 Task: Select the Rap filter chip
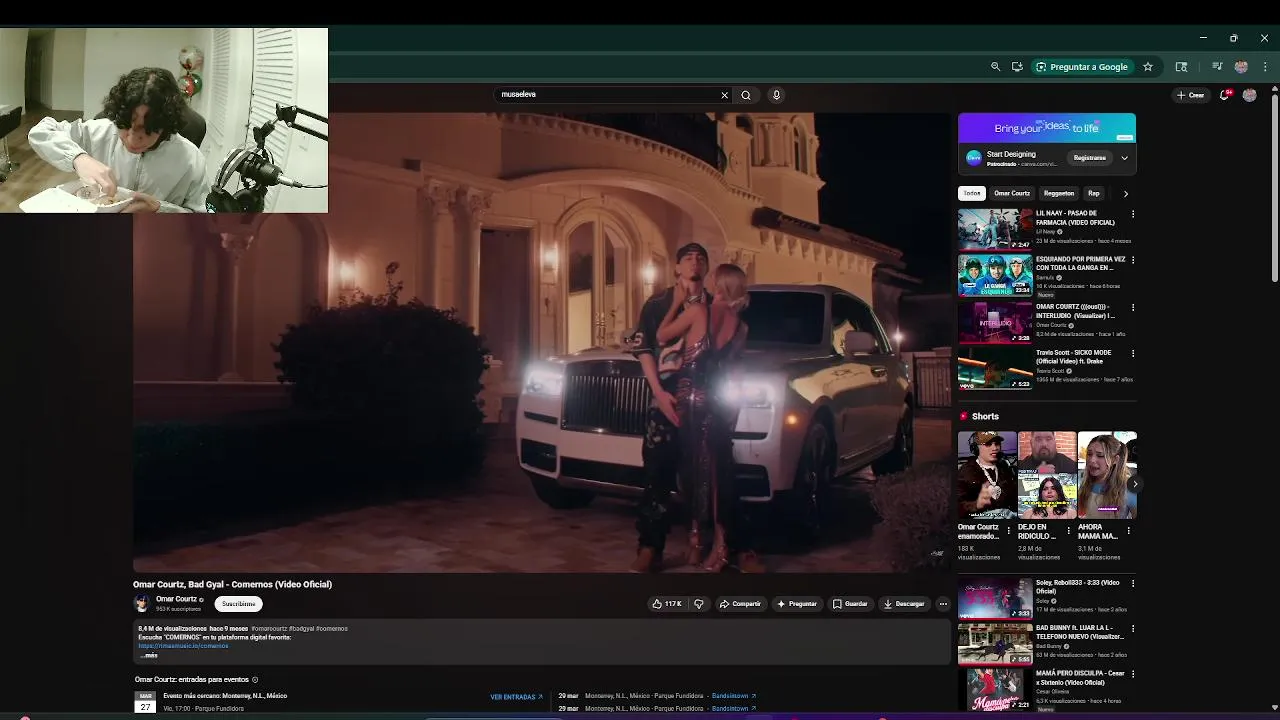click(x=1094, y=193)
